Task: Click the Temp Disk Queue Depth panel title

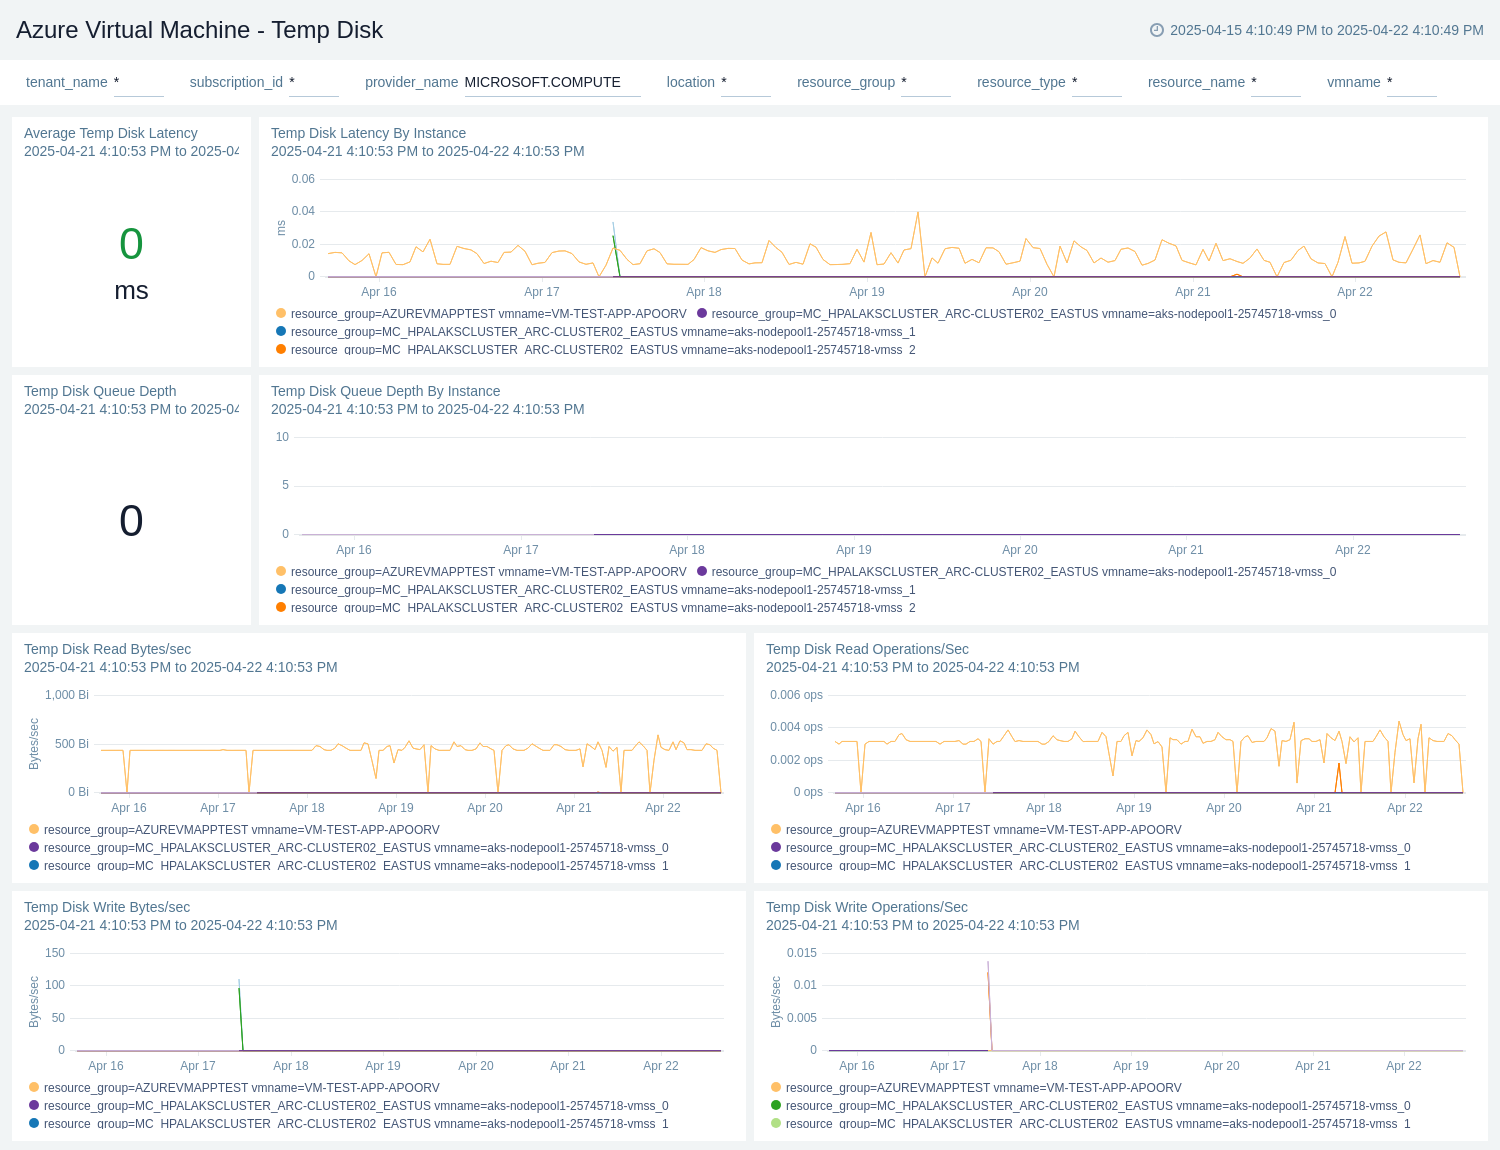Action: [x=100, y=391]
